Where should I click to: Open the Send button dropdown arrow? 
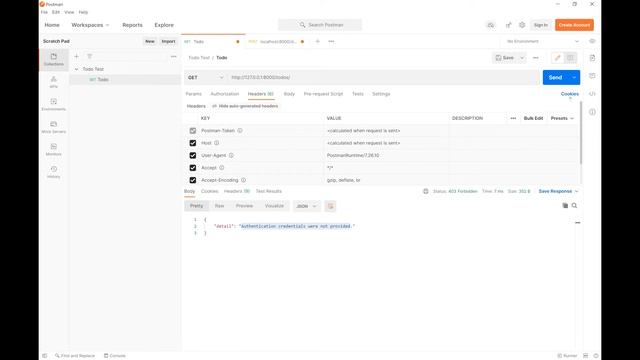coord(574,78)
